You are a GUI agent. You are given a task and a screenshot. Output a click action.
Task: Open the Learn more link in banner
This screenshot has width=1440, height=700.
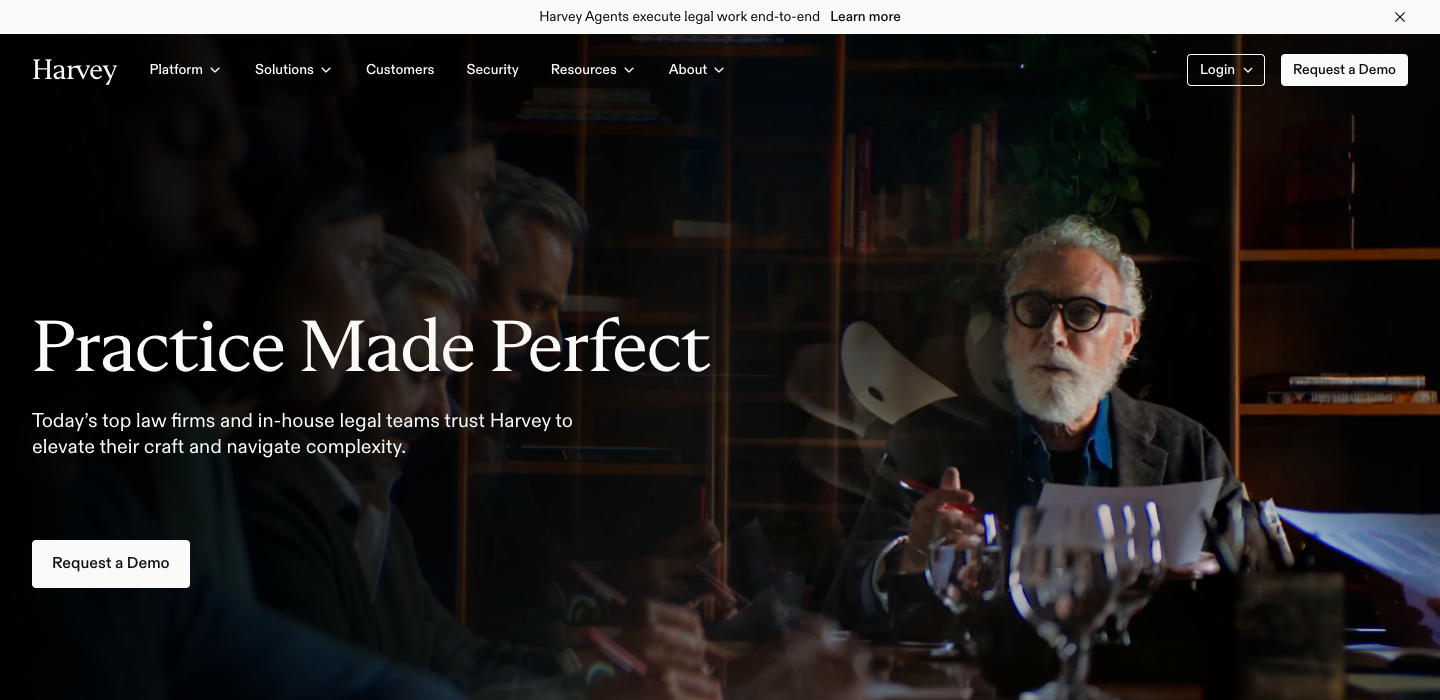pyautogui.click(x=865, y=17)
